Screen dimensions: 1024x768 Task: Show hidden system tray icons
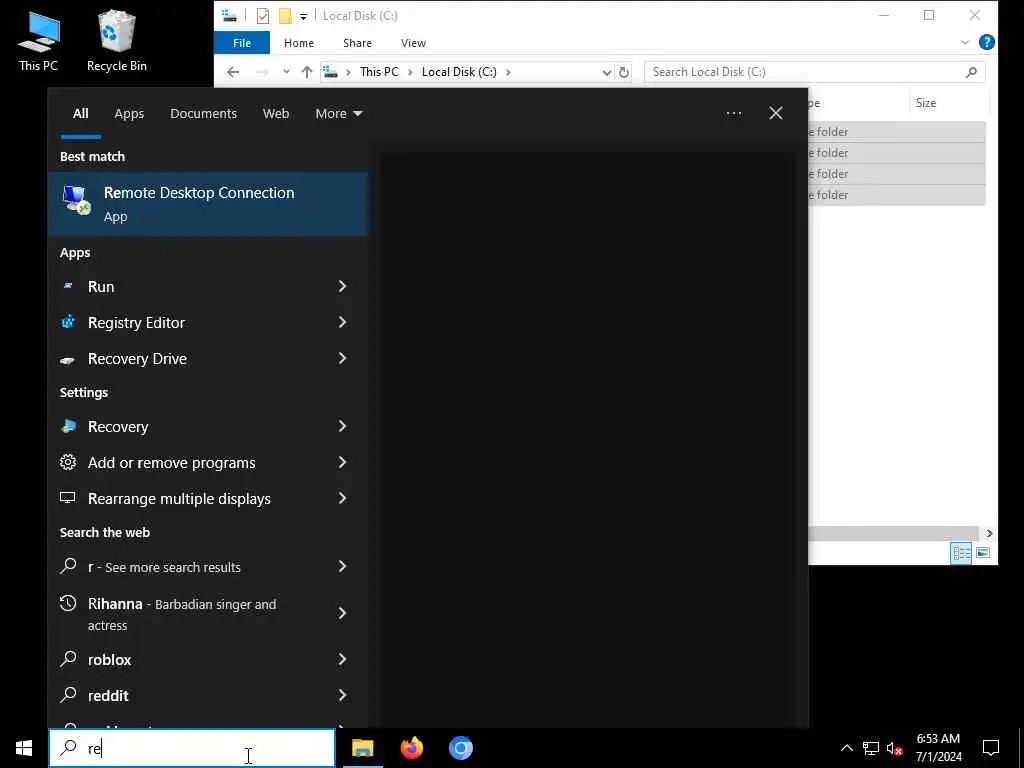846,748
